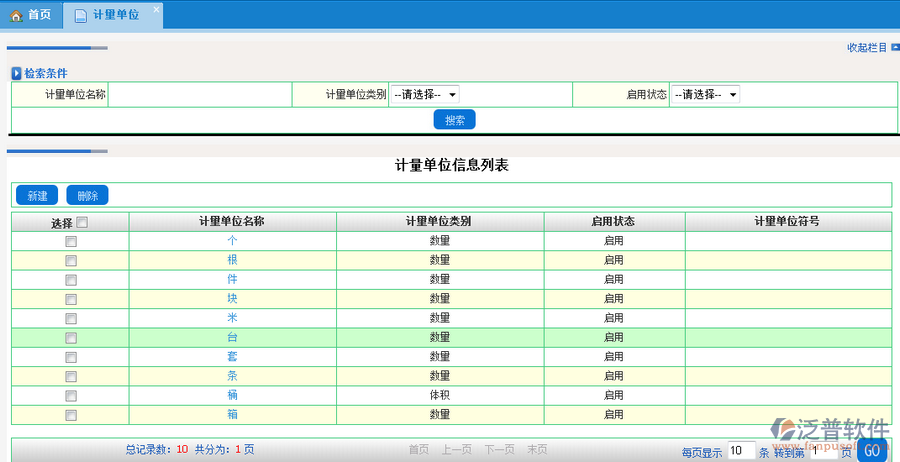900x462 pixels.
Task: Close the 计量单位 tab
Action: click(155, 9)
